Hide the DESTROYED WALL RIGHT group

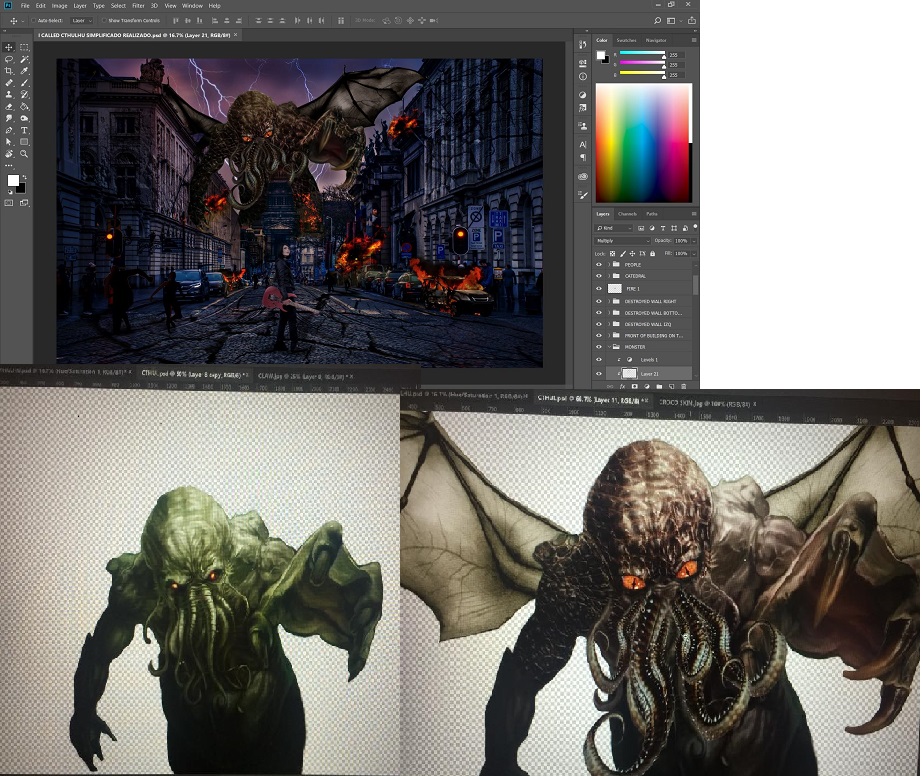pyautogui.click(x=599, y=301)
